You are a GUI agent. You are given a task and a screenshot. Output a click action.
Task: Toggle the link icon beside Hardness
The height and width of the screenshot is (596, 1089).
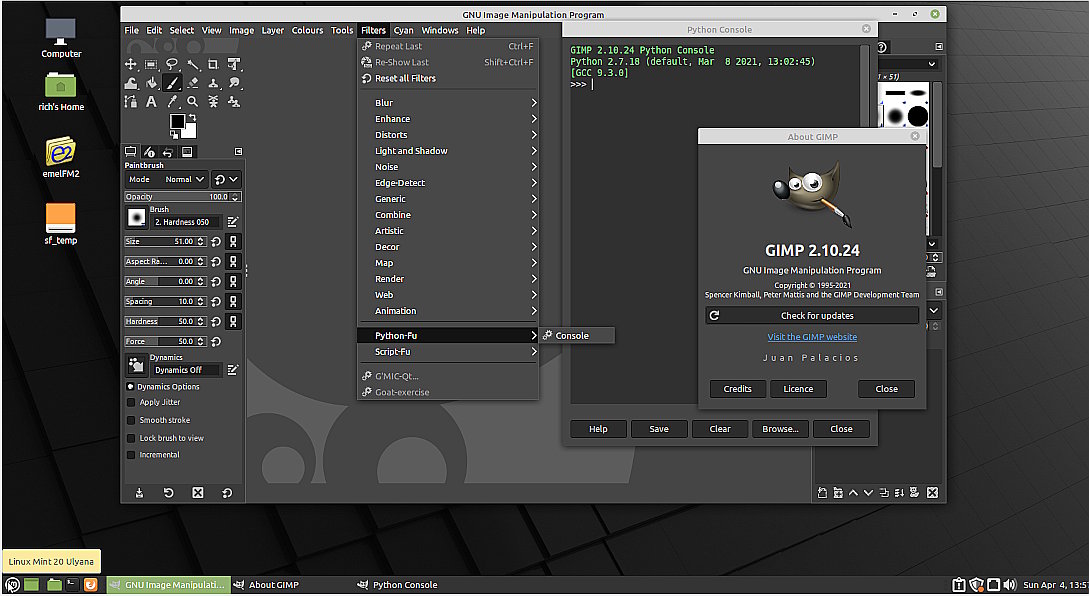[x=233, y=322]
